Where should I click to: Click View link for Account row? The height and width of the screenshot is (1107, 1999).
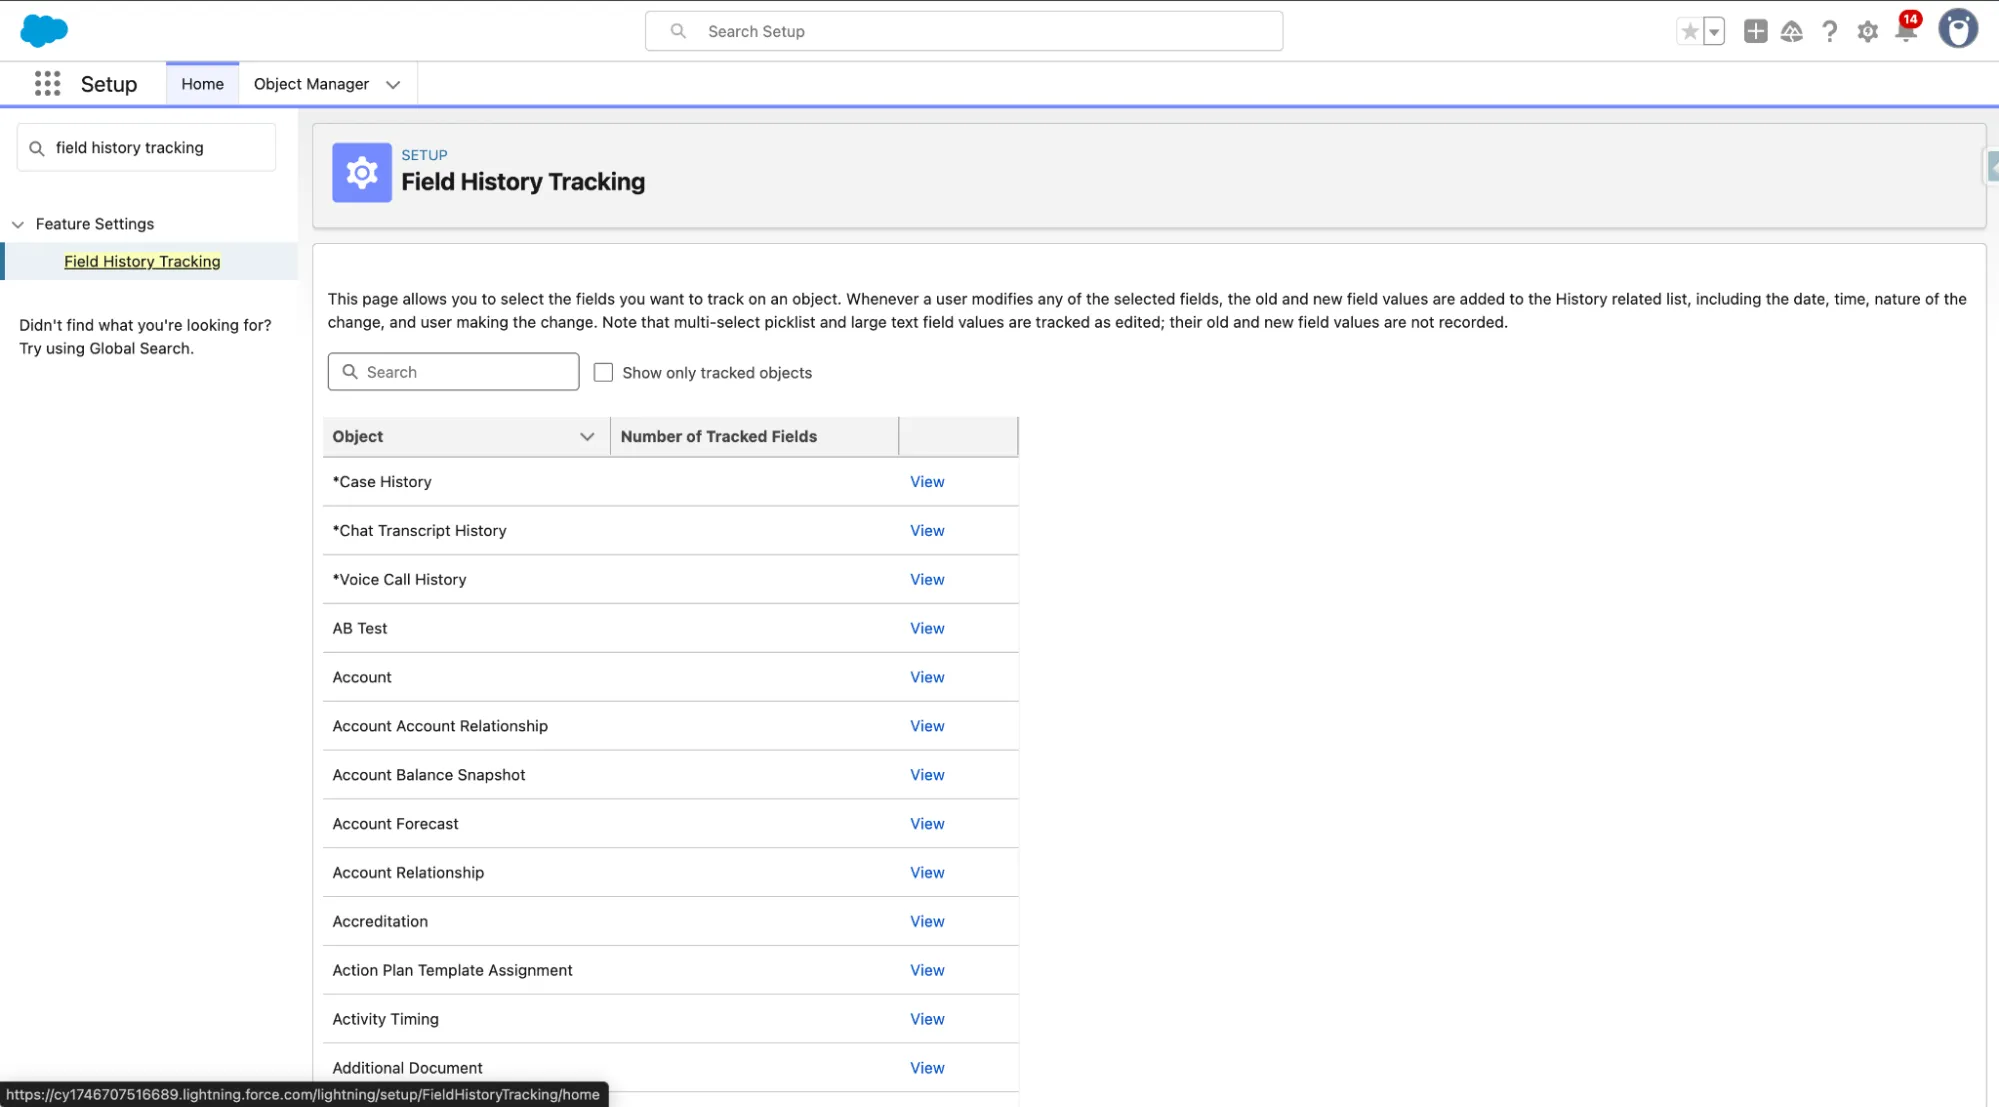[x=926, y=678]
